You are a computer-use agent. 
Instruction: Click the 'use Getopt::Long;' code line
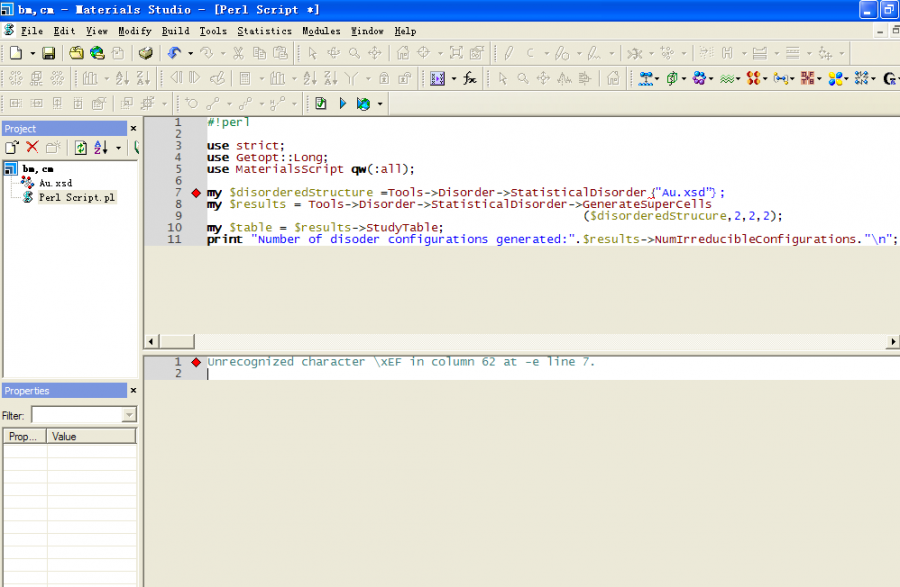coord(267,157)
